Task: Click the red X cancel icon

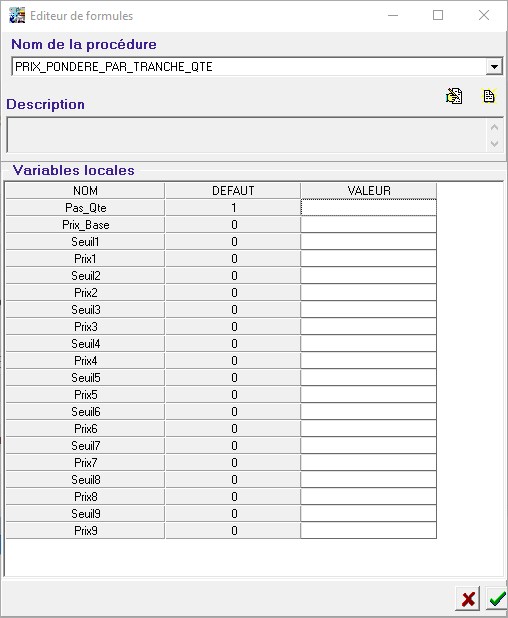Action: pos(468,599)
